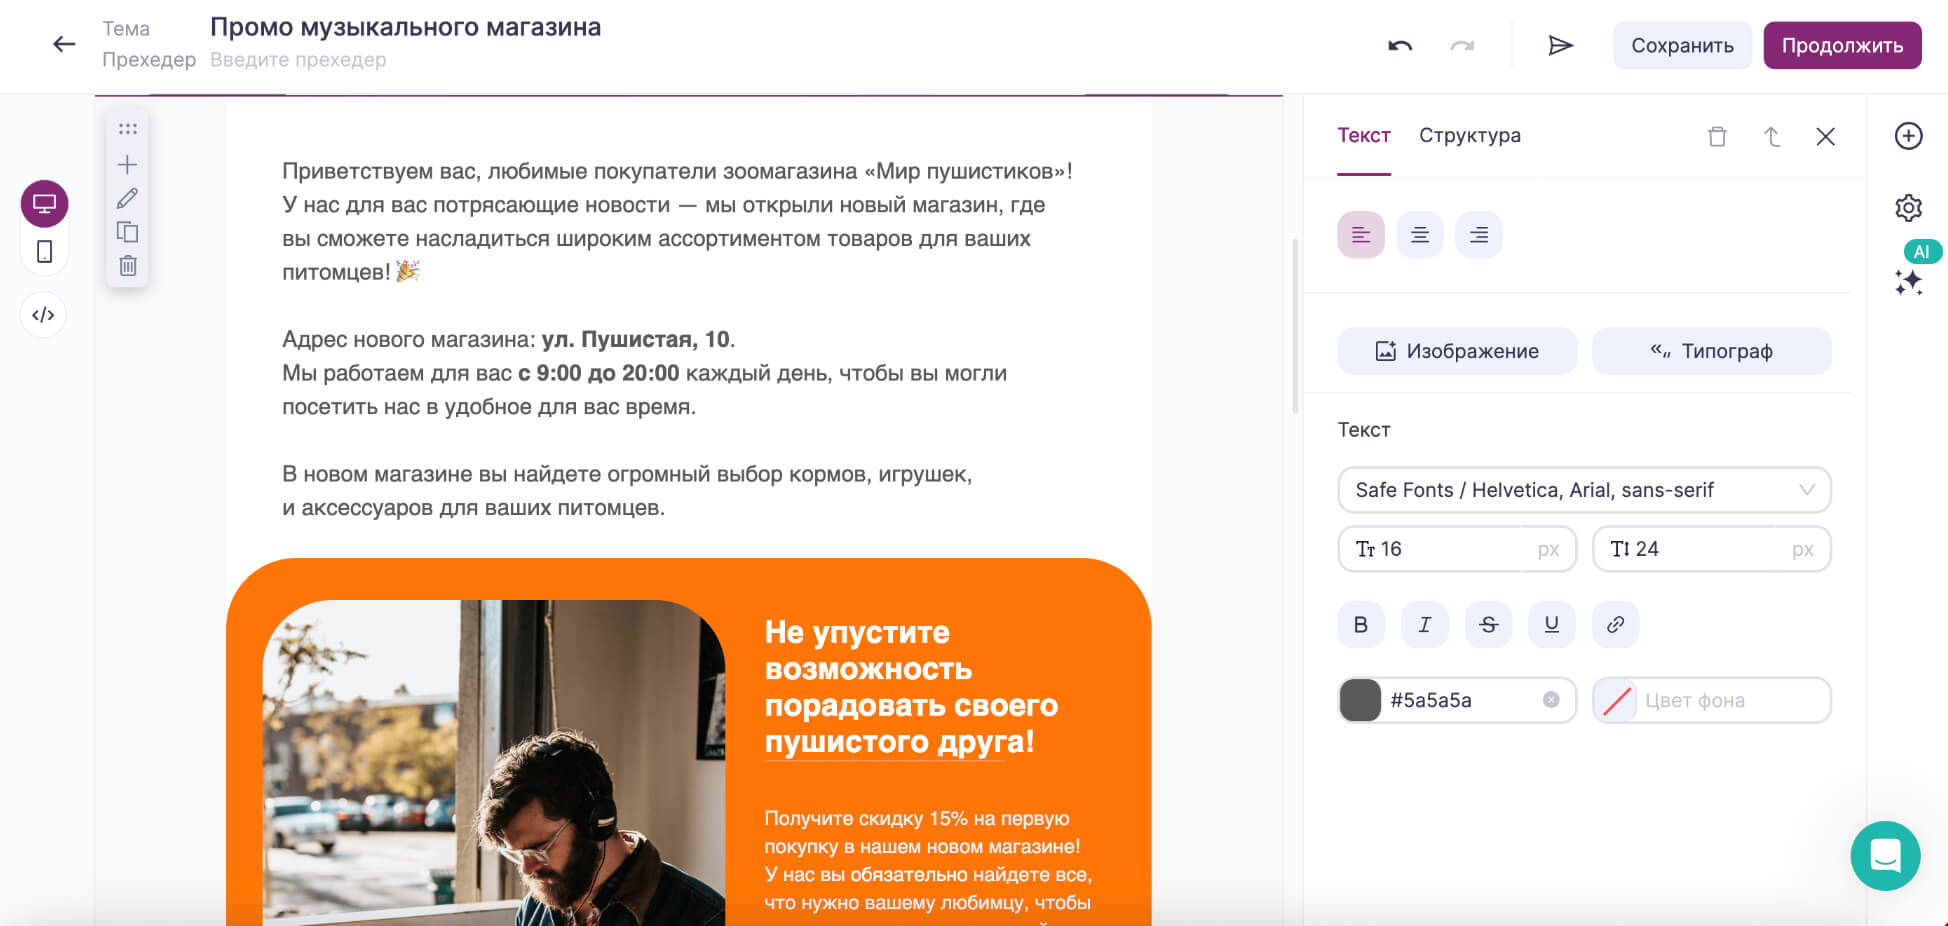Viewport: 1948px width, 926px height.
Task: Clear the #5a5a5a text color value
Action: pos(1551,700)
